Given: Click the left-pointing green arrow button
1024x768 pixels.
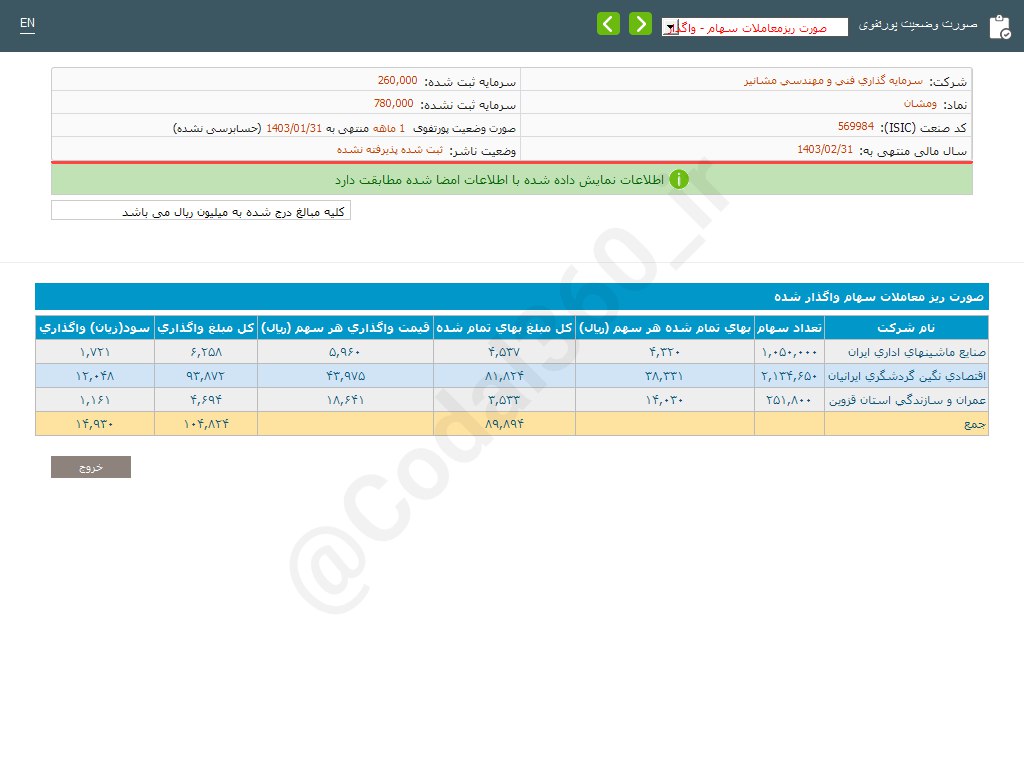Looking at the screenshot, I should (x=608, y=24).
